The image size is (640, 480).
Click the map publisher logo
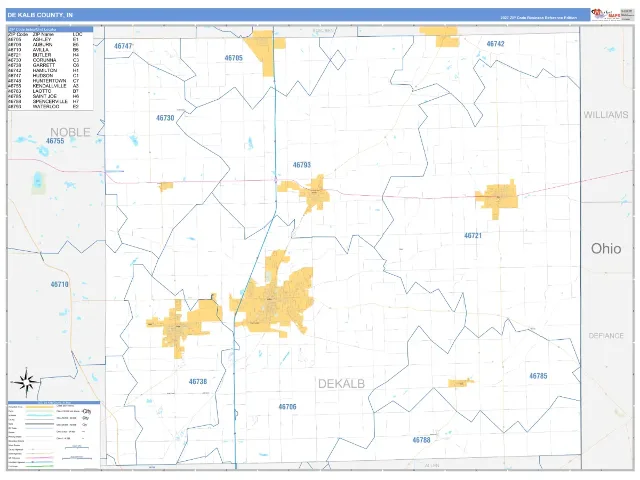point(606,14)
